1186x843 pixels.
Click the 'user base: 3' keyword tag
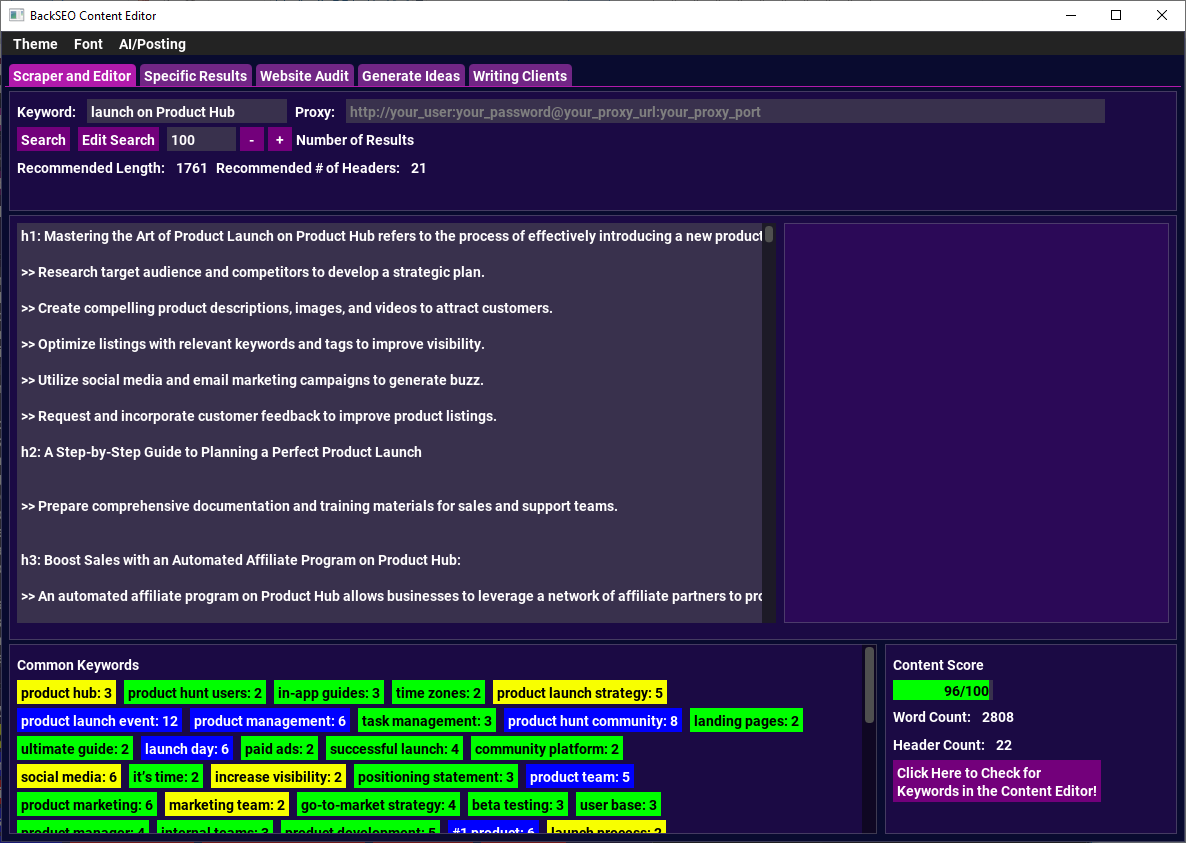pyautogui.click(x=618, y=805)
